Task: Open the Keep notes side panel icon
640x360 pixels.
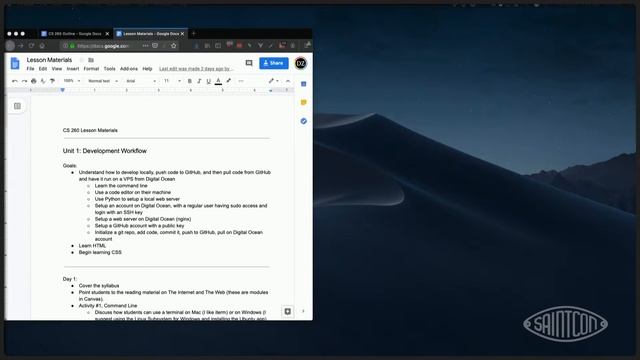Action: pos(303,102)
